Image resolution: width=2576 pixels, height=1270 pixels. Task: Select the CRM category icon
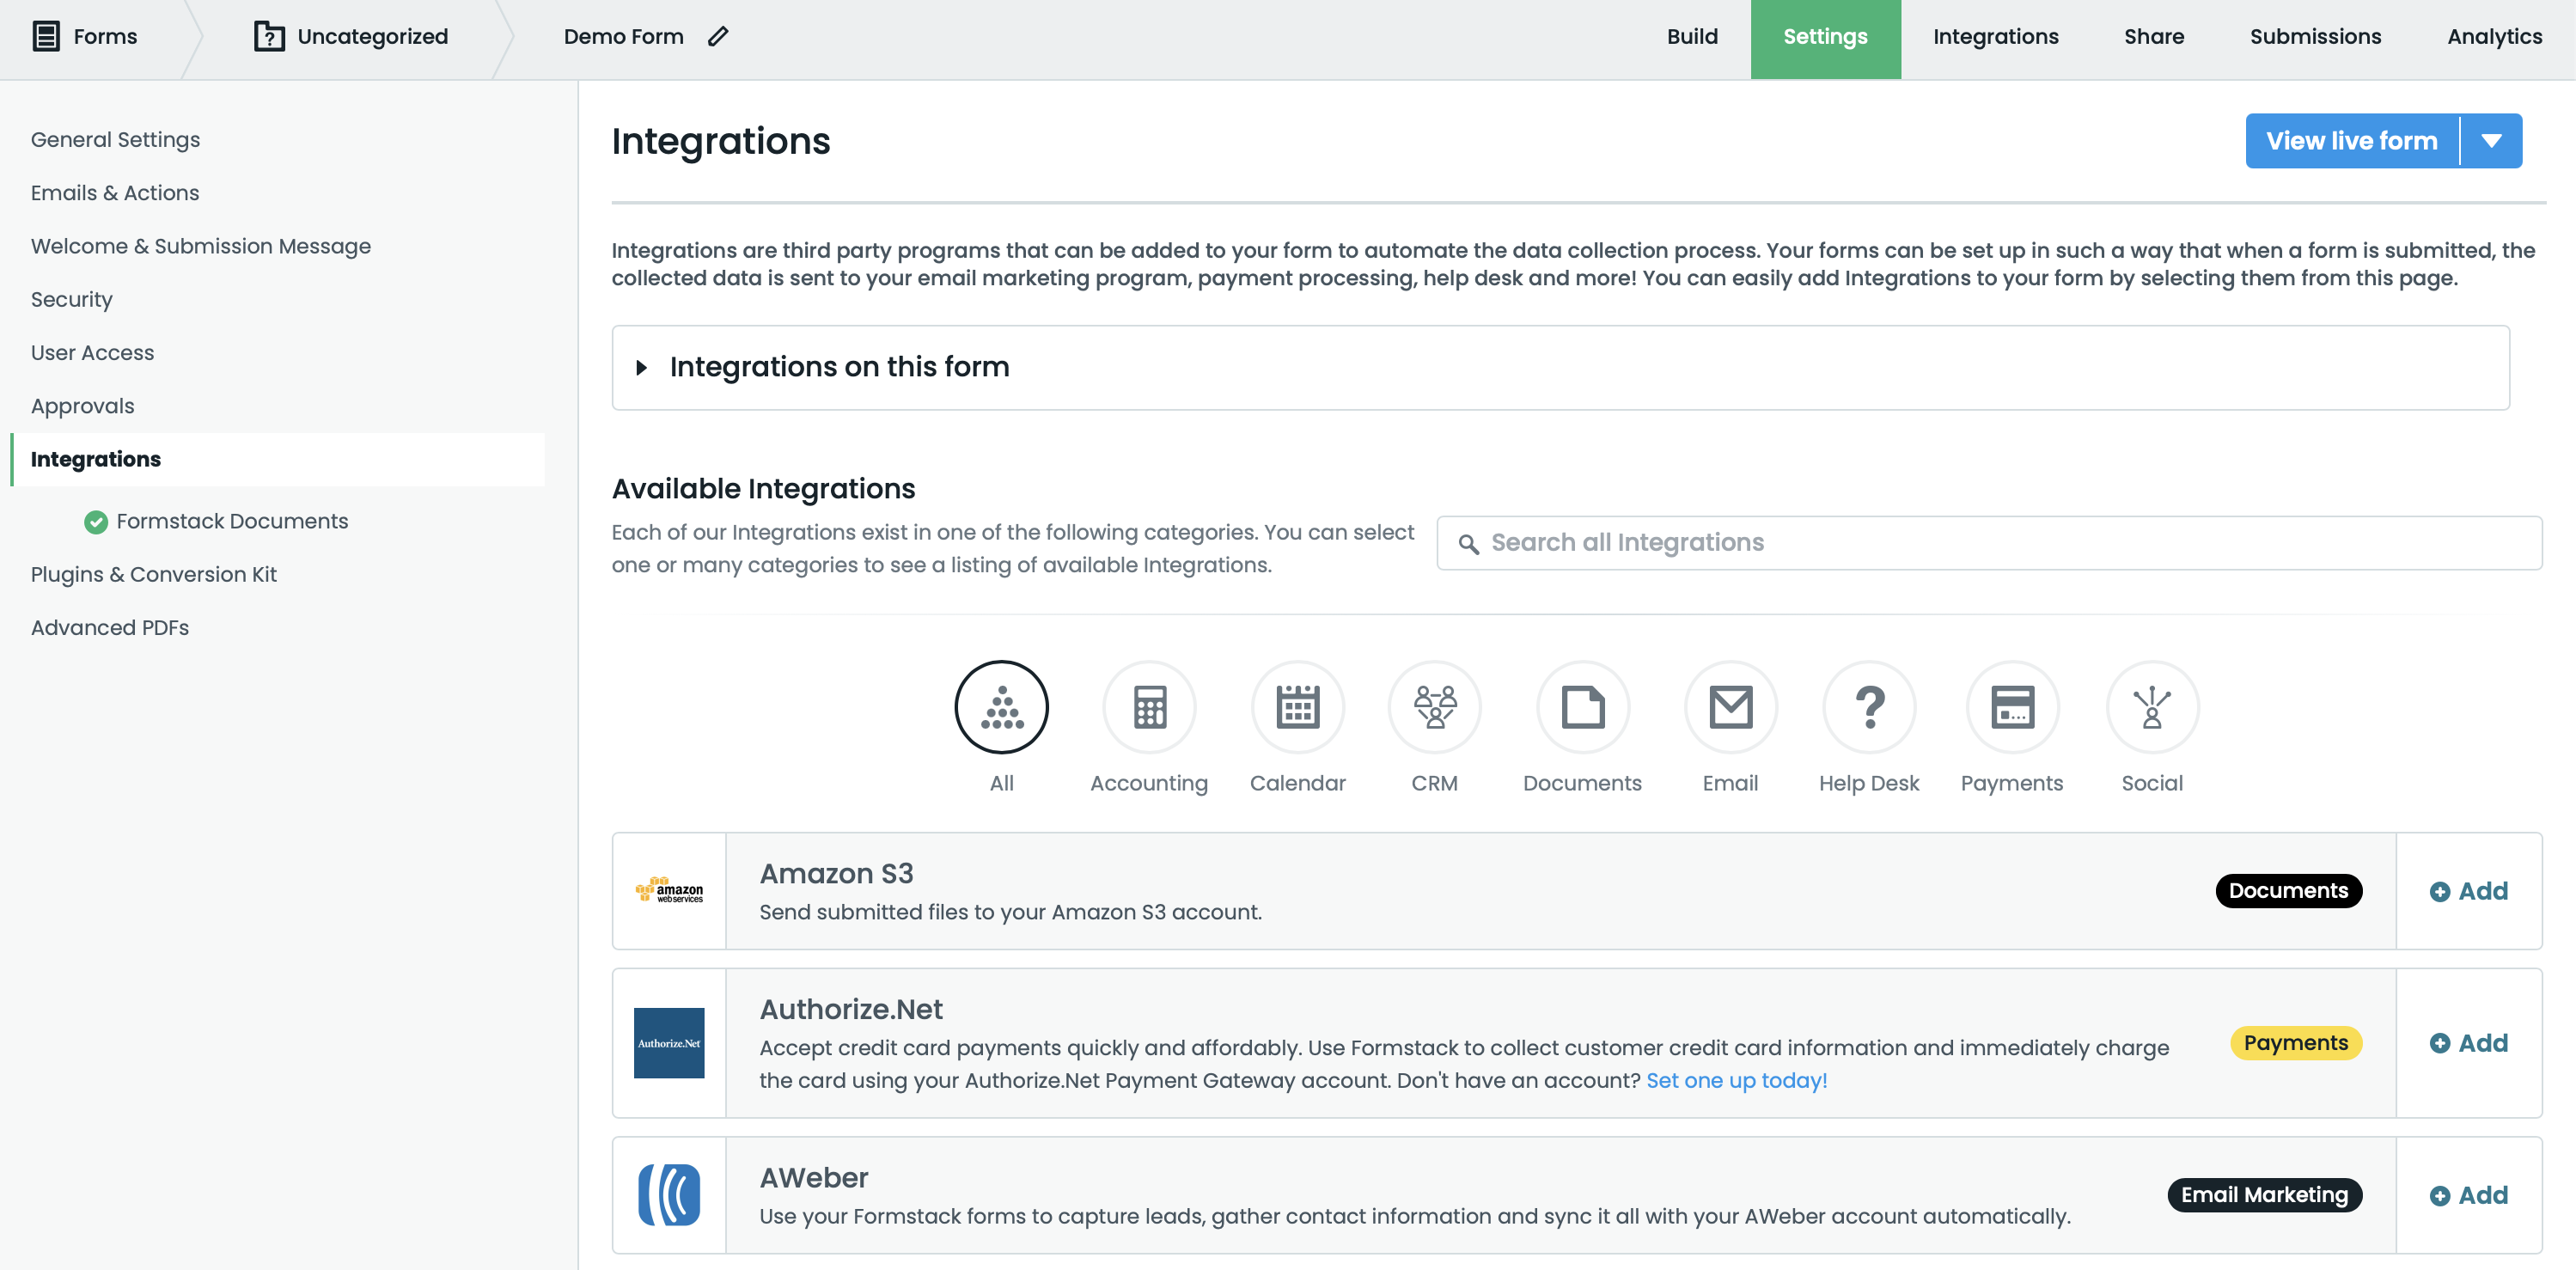[x=1434, y=707]
